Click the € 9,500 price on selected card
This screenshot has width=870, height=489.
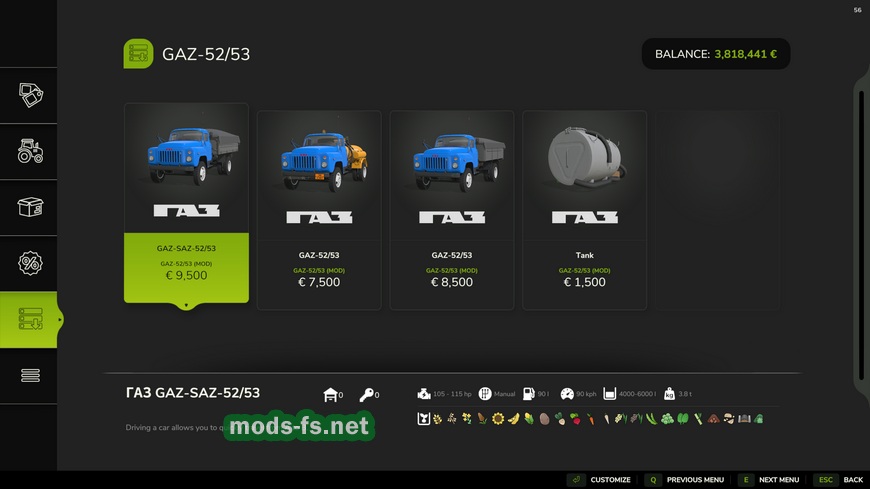coord(186,275)
